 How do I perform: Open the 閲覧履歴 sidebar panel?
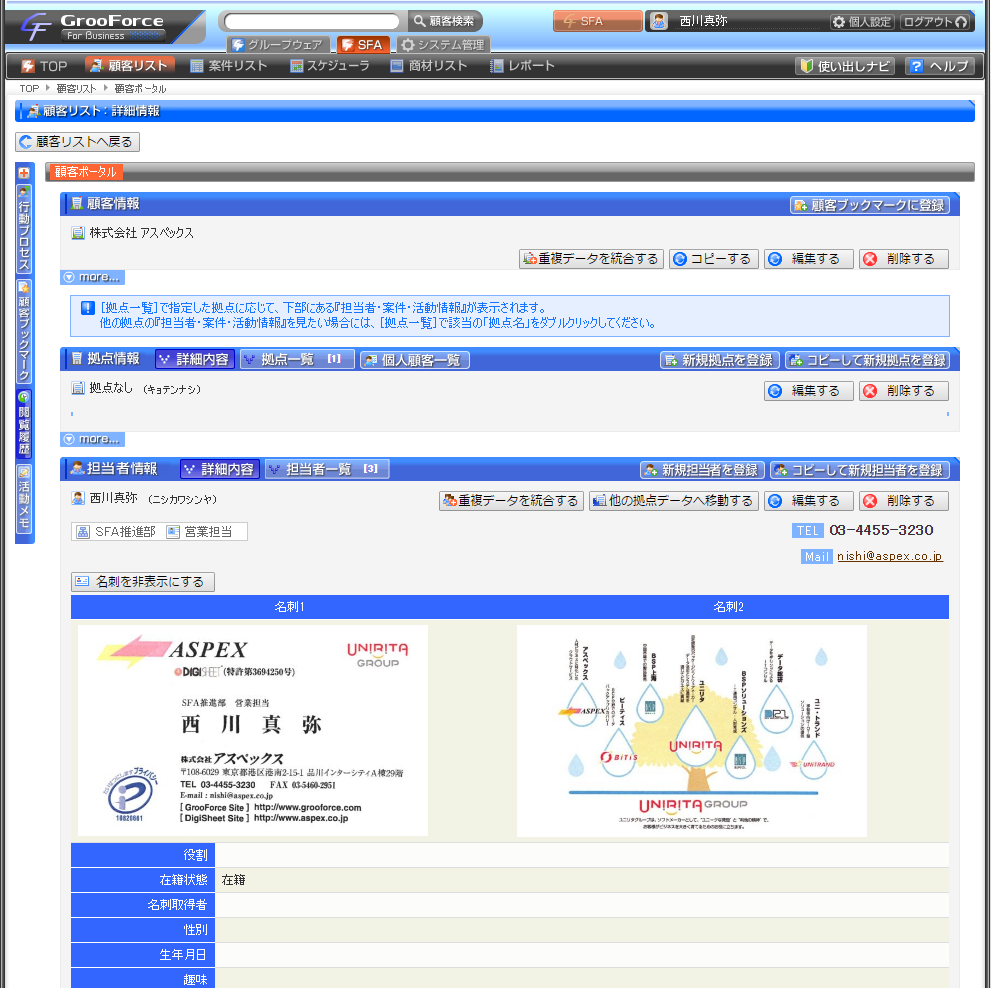coord(24,424)
